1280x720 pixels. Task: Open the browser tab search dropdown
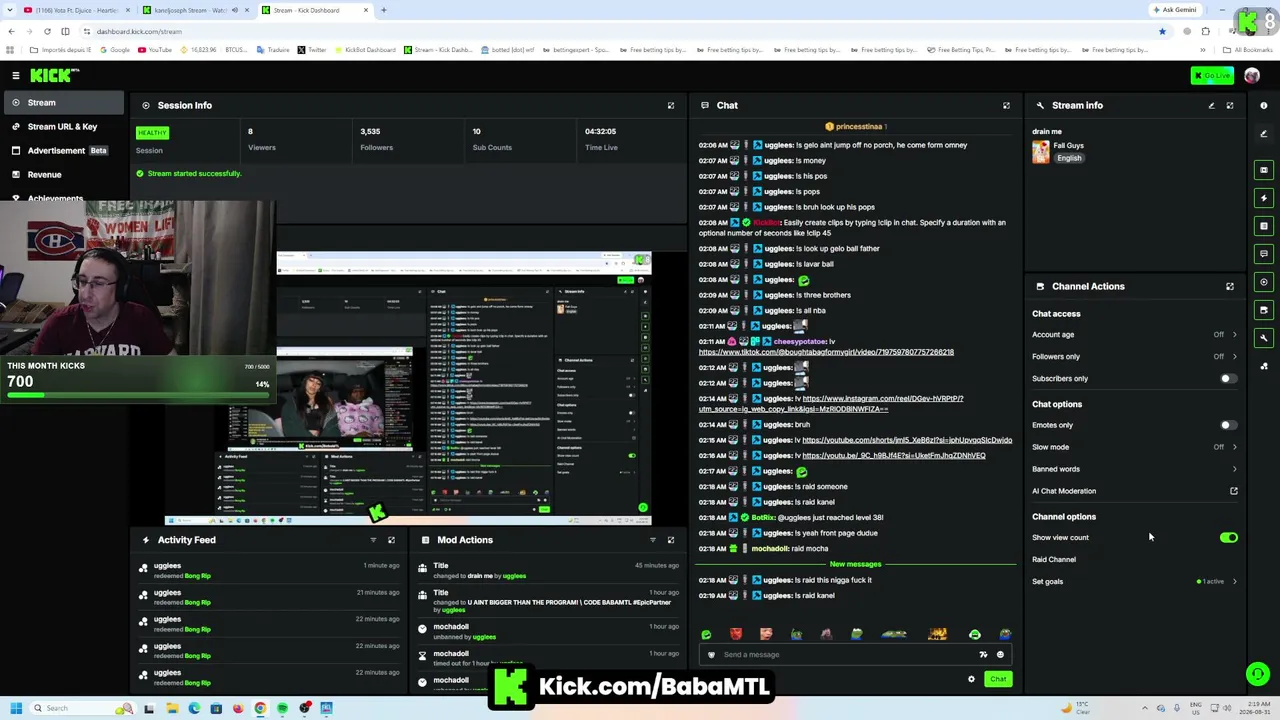(x=8, y=10)
